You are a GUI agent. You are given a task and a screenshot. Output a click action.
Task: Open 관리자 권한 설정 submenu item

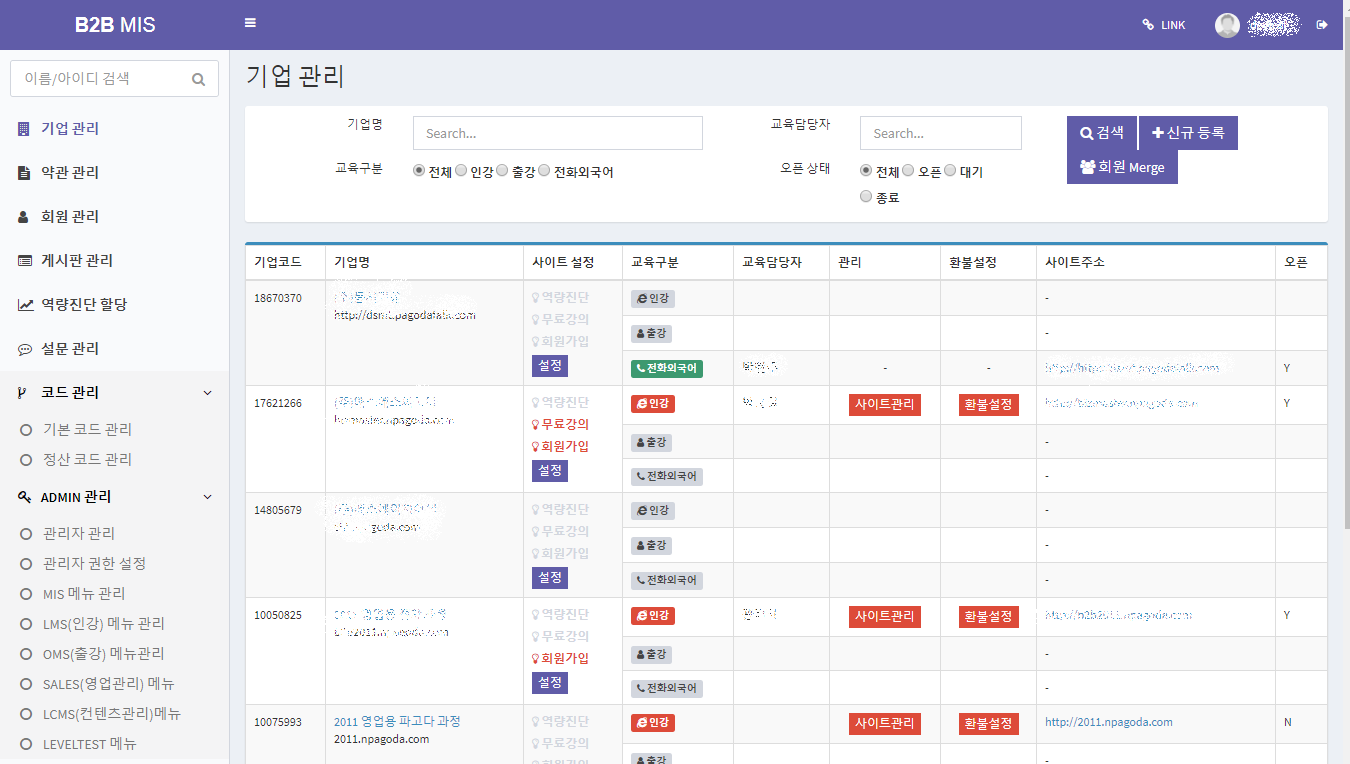pos(94,563)
